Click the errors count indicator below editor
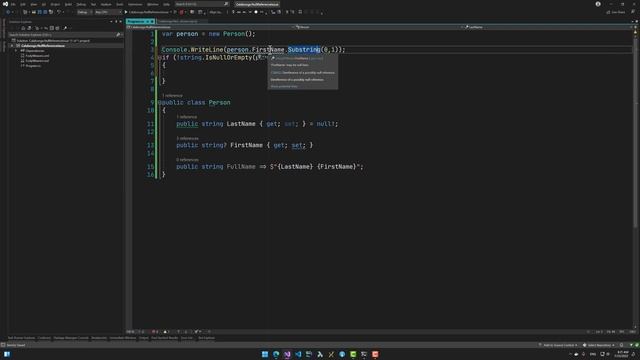 (155, 332)
